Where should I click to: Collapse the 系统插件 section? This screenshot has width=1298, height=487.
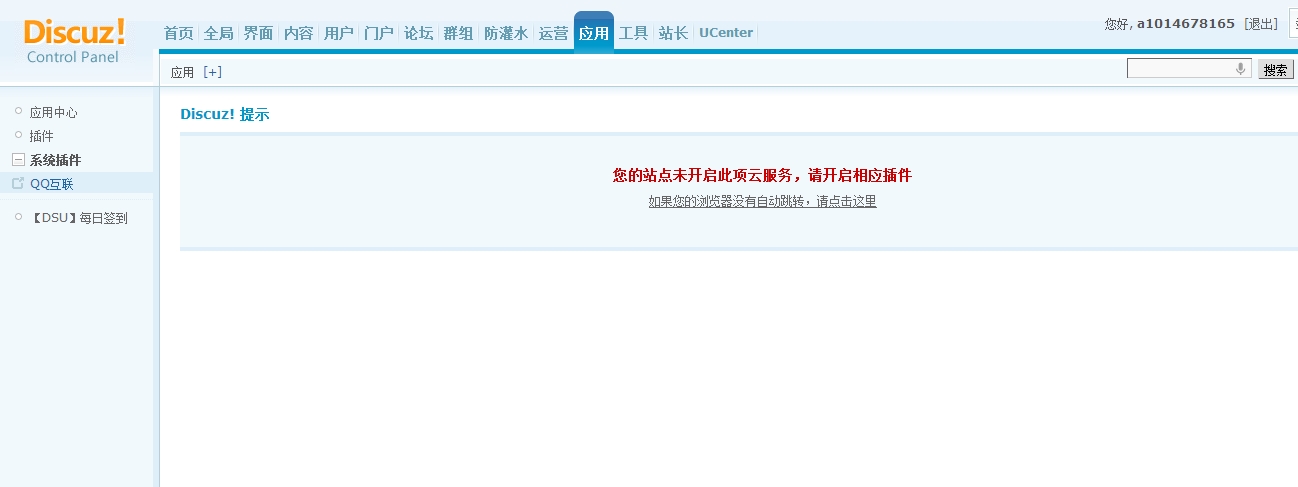tap(18, 160)
